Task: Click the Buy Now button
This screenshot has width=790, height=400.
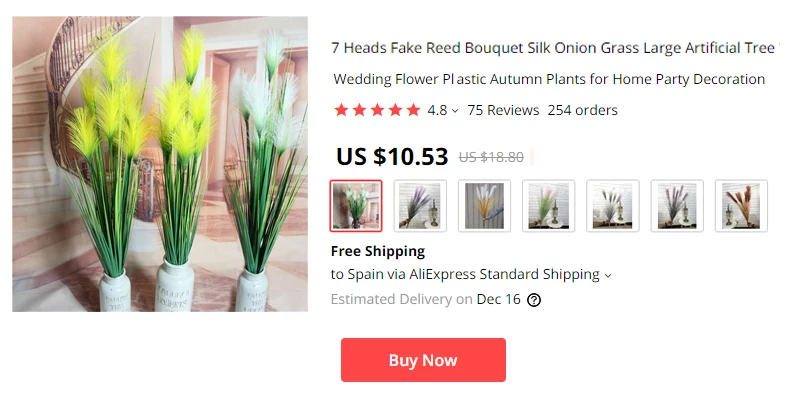Action: (423, 360)
